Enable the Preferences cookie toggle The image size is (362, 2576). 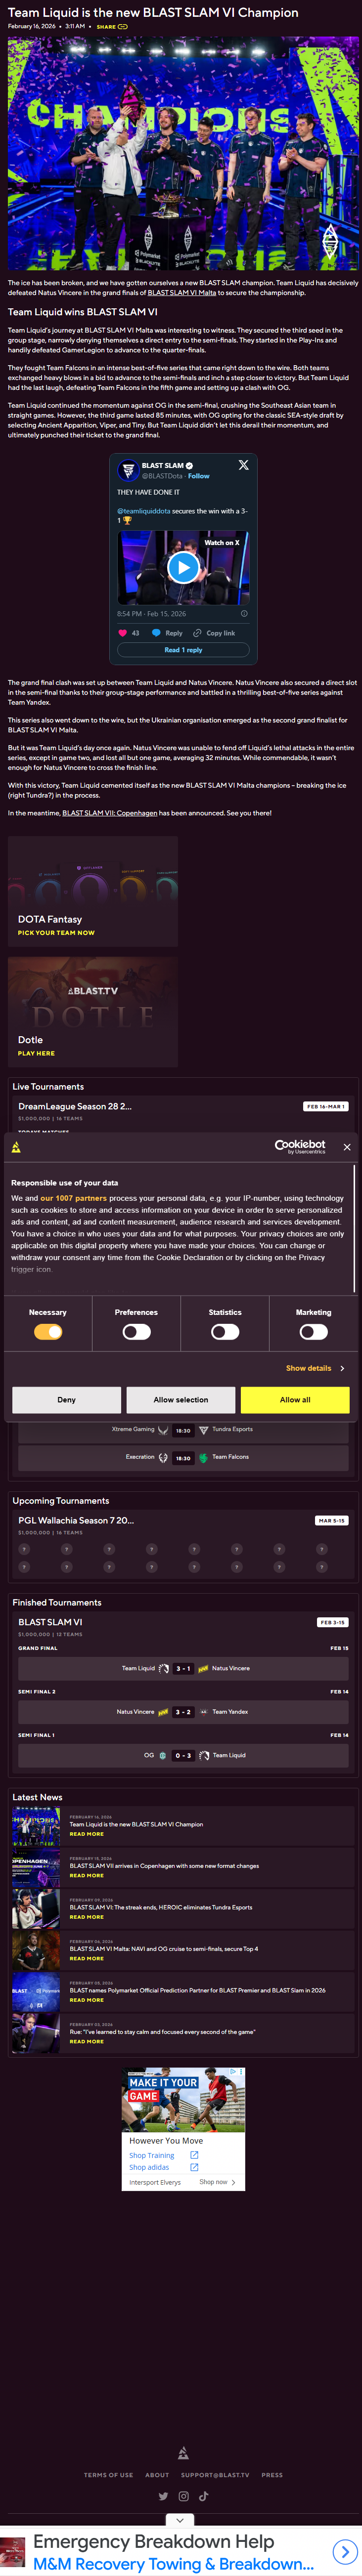tap(136, 1331)
